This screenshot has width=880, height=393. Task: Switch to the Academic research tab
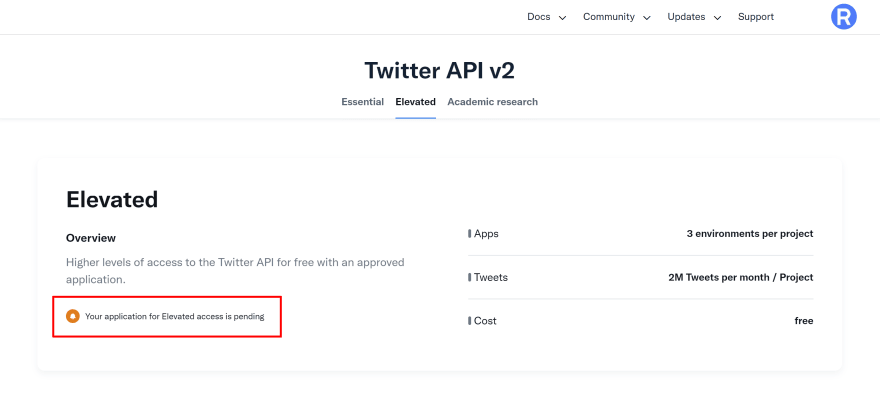point(493,102)
